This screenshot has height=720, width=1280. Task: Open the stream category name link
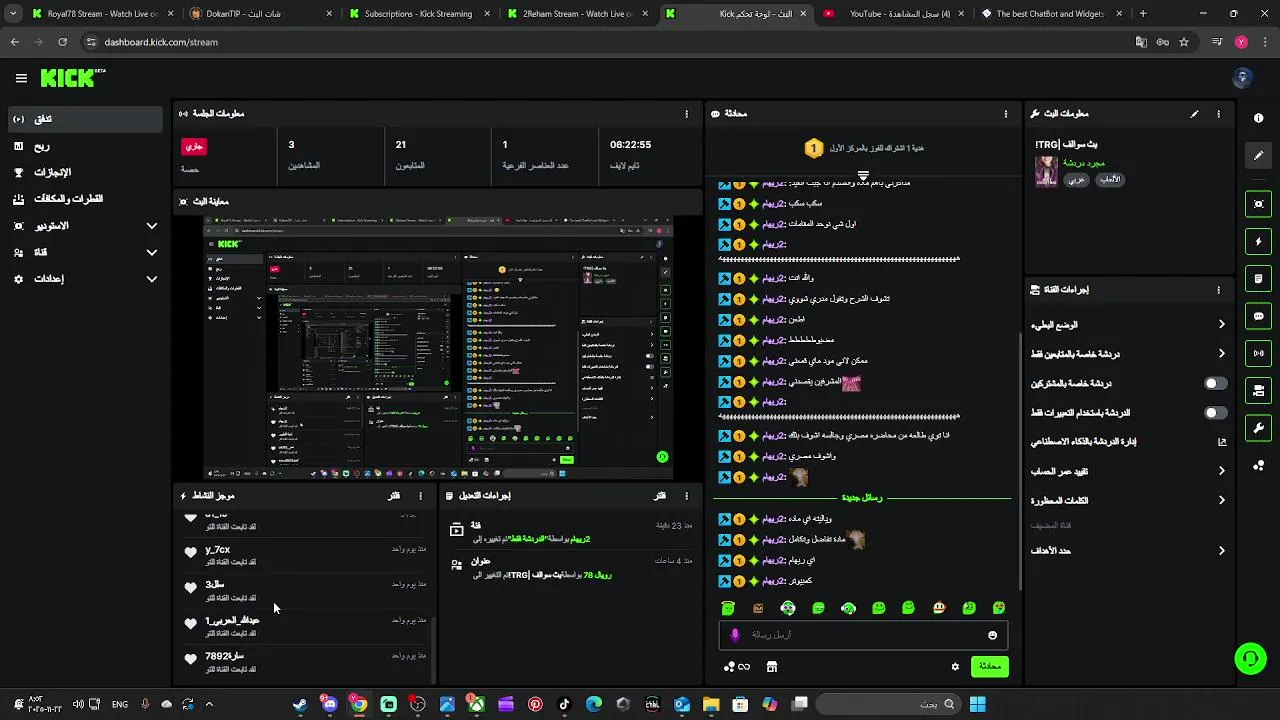click(1083, 162)
